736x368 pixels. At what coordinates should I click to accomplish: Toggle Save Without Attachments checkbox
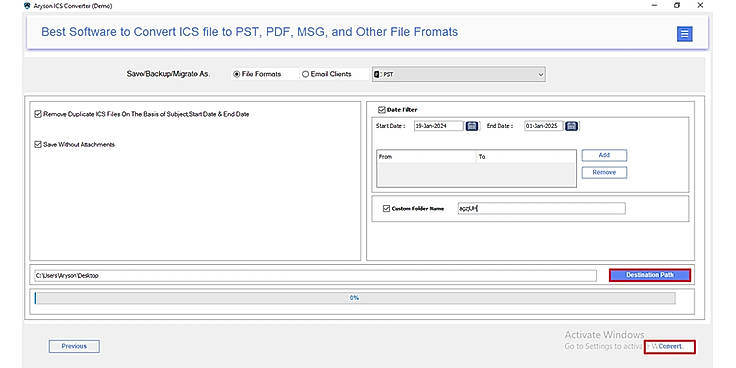point(38,145)
